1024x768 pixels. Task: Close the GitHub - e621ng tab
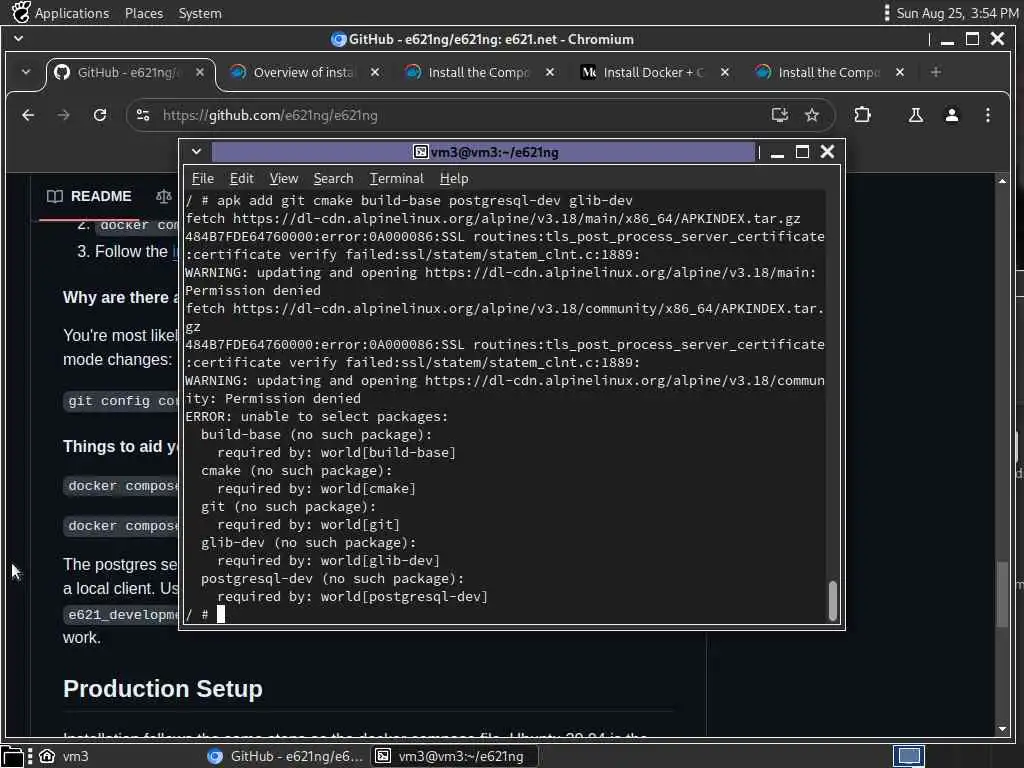pos(200,72)
